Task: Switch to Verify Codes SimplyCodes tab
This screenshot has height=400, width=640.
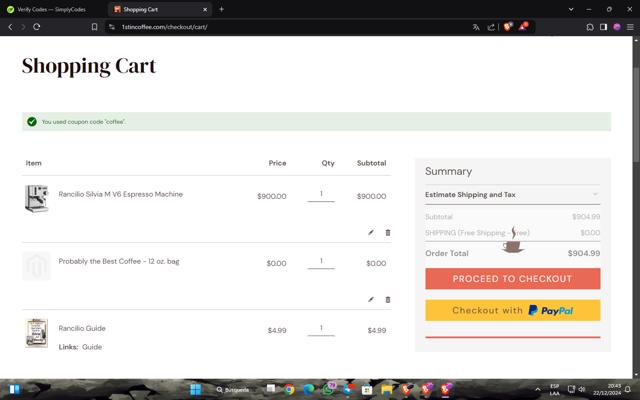Action: point(51,9)
